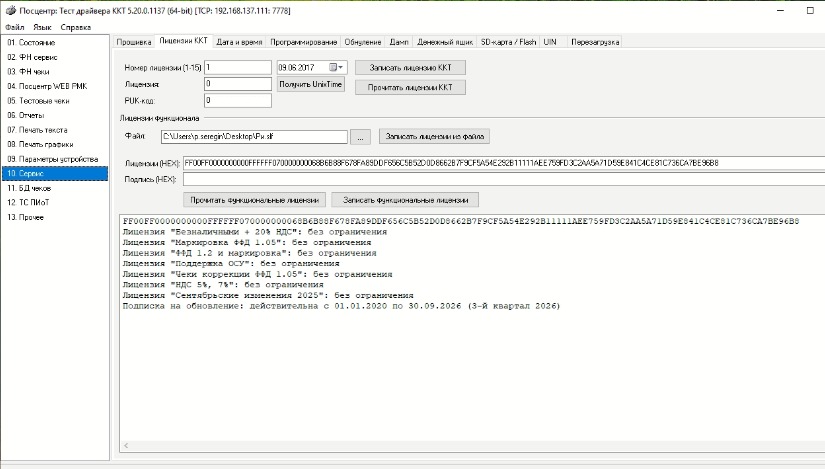Screen dimensions: 825x469
Task: Click the PUK-код input field
Action: point(238,100)
